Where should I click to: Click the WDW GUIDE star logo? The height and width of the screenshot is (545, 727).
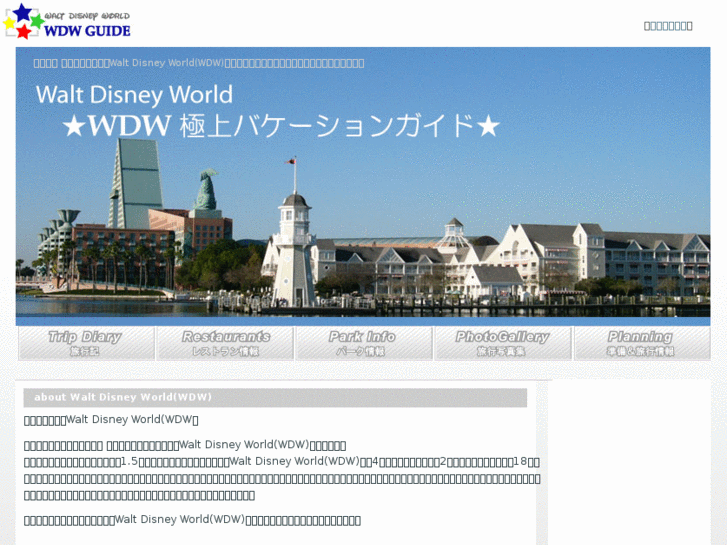tap(68, 21)
